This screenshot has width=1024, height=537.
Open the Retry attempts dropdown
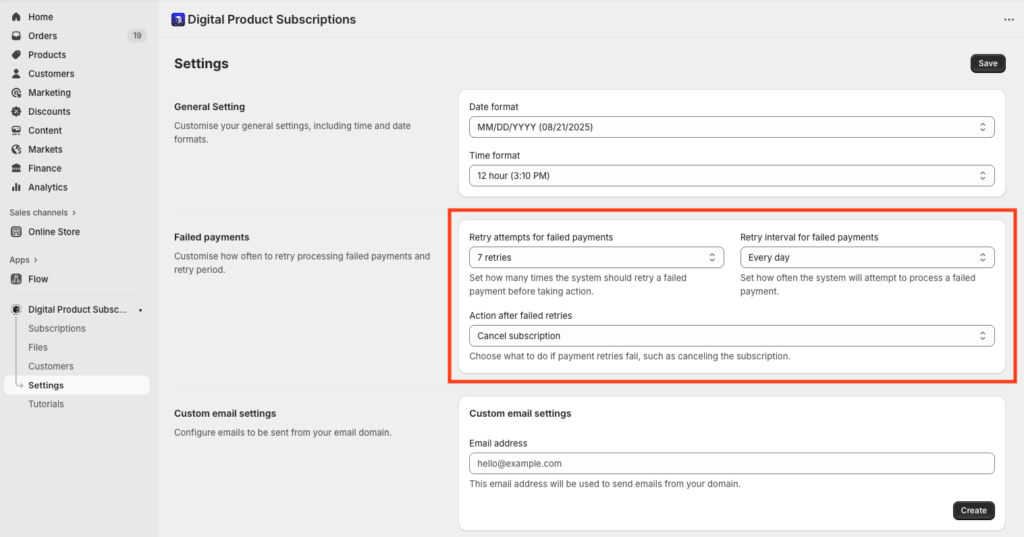pyautogui.click(x=596, y=257)
